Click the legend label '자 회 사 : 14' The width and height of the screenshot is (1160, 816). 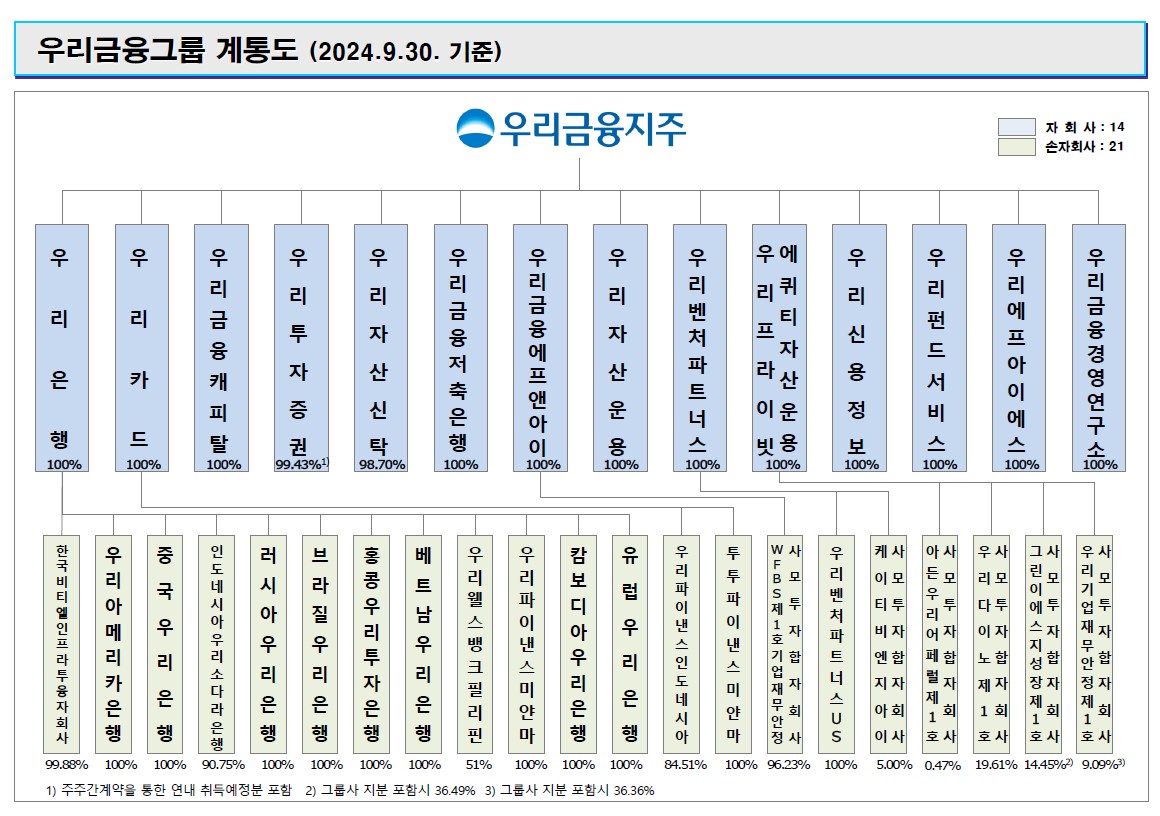tap(1085, 127)
